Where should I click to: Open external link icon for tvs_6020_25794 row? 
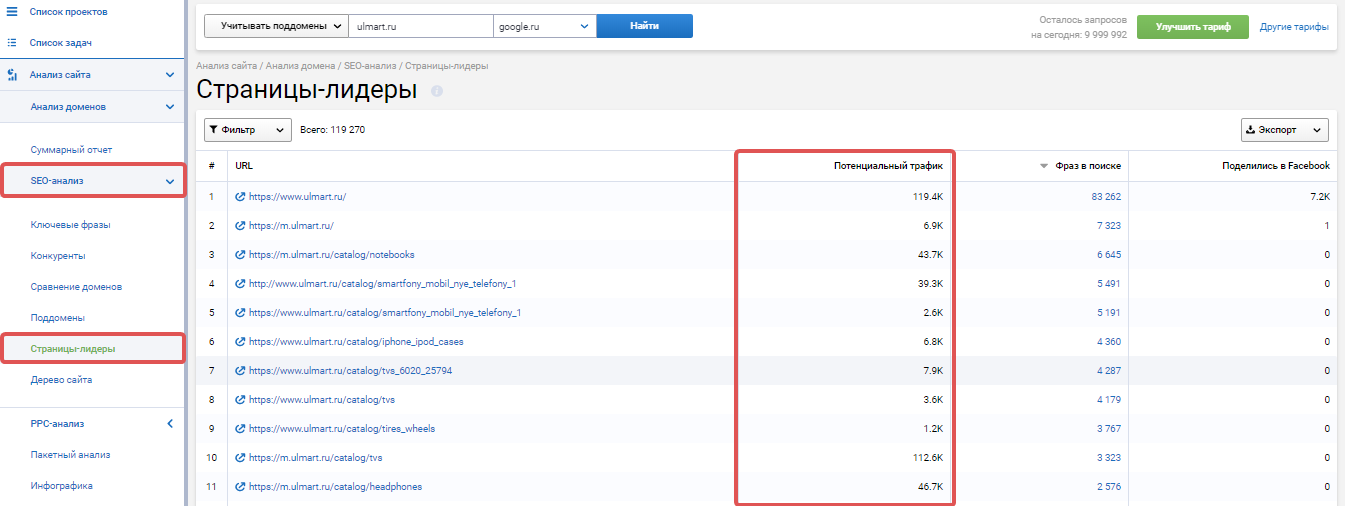point(240,371)
